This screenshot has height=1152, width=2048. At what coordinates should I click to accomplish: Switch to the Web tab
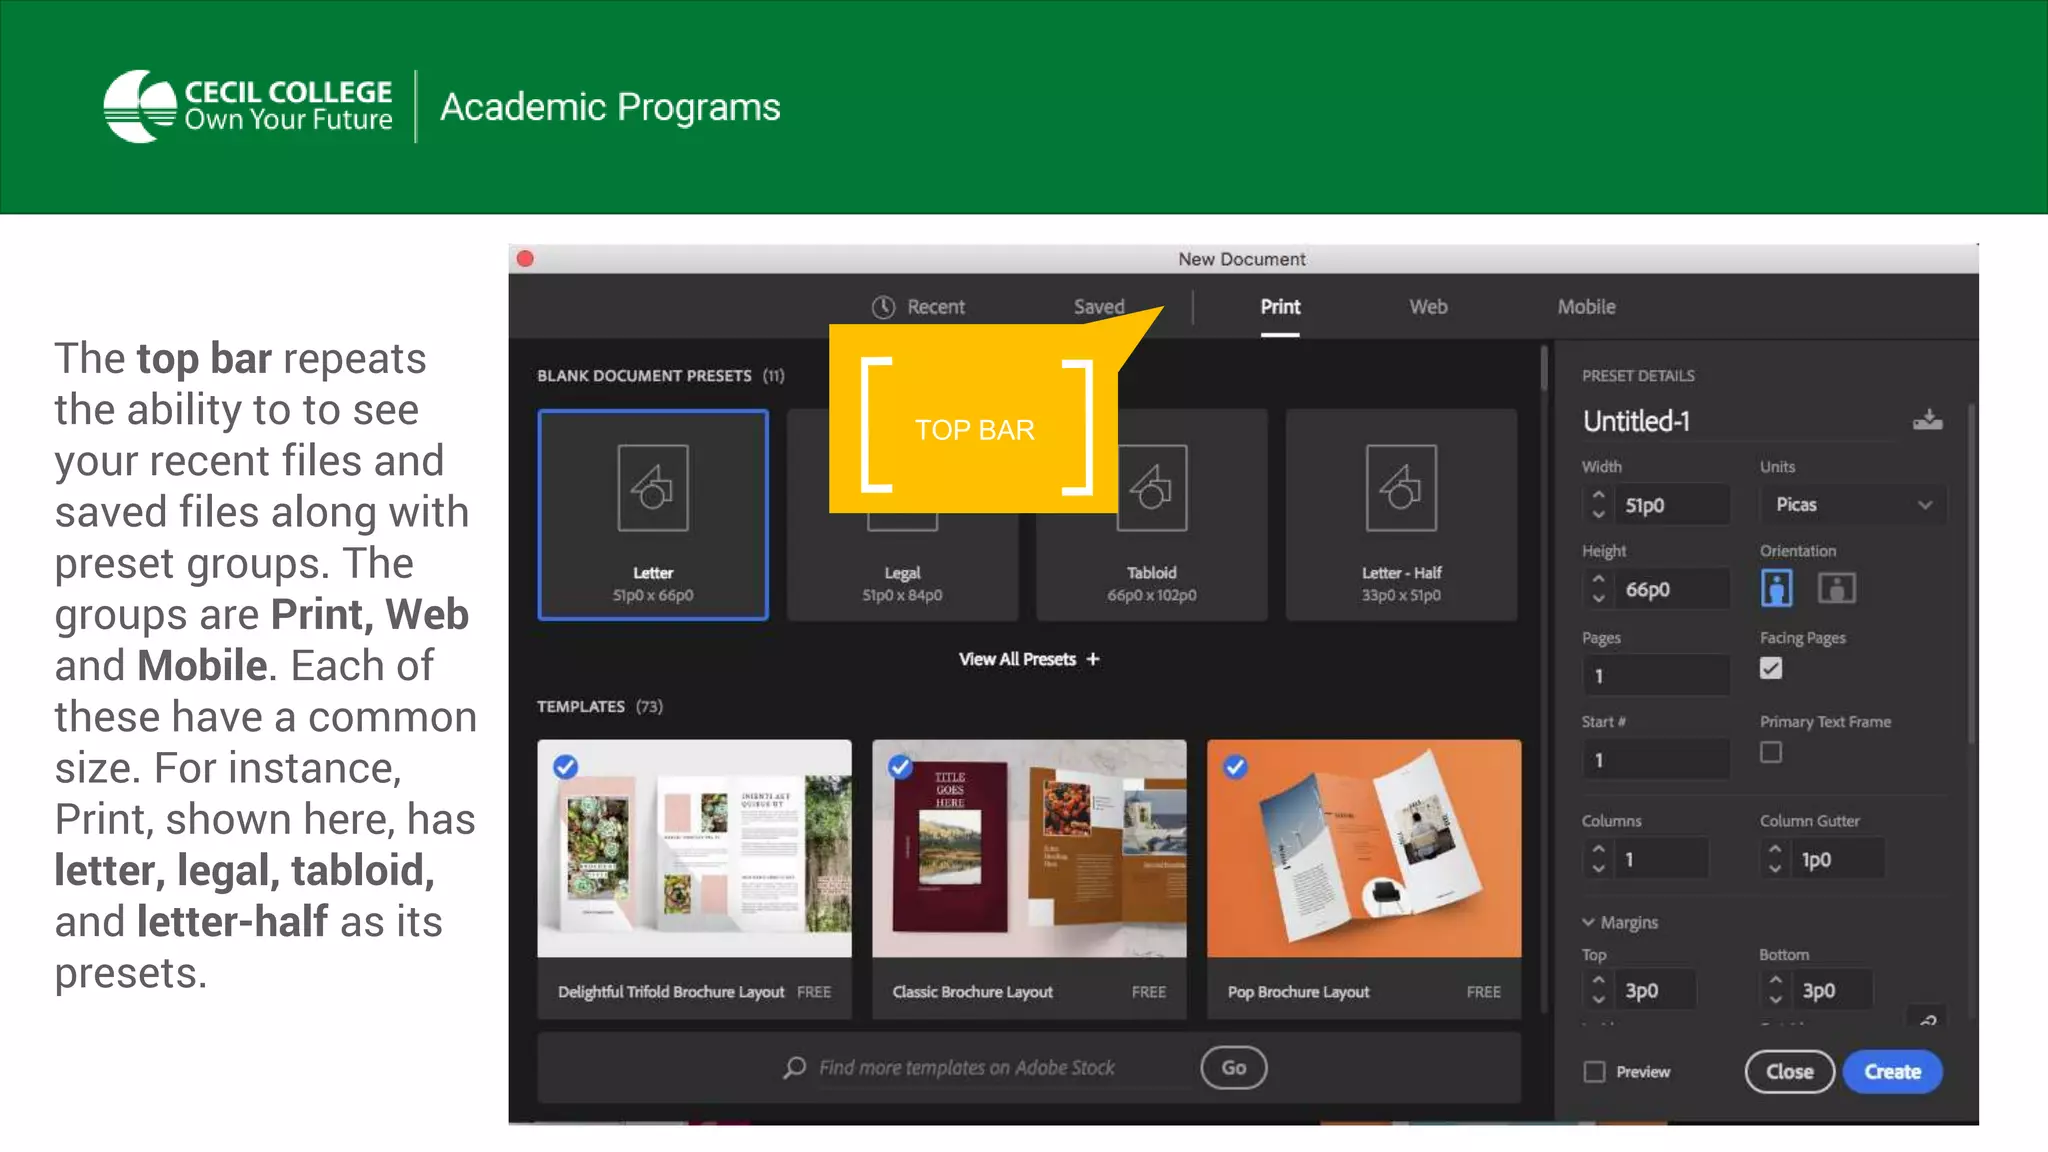[1428, 307]
